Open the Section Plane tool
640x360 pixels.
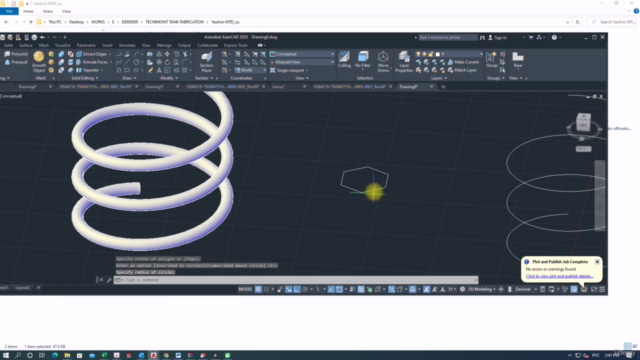[207, 62]
